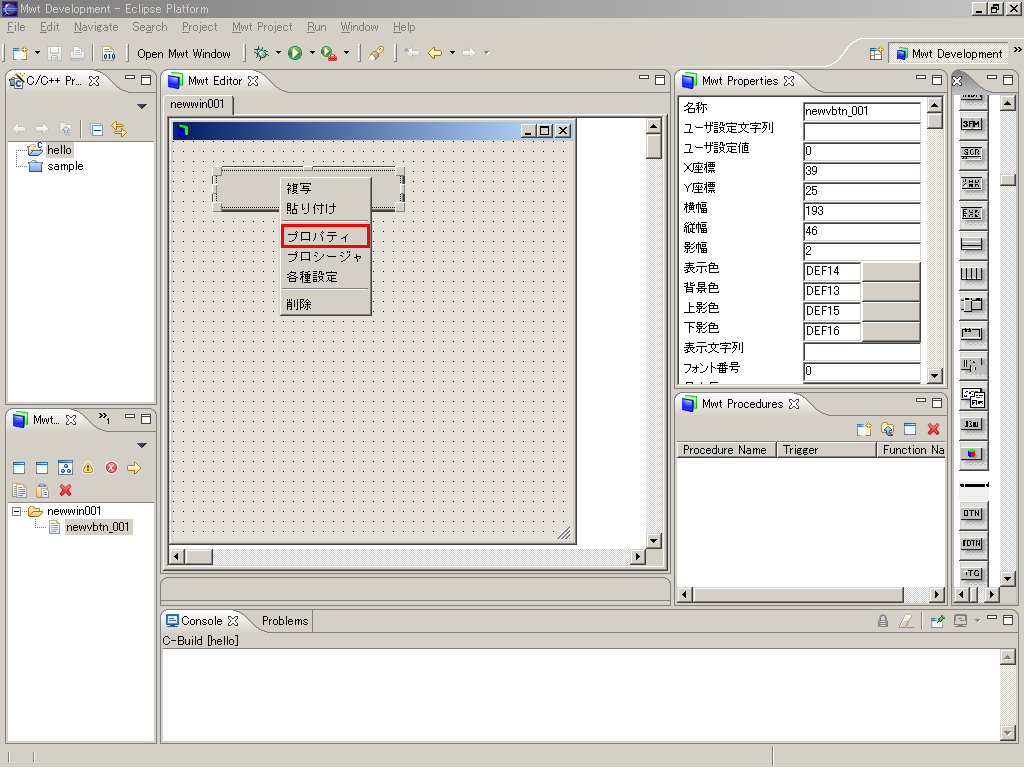Select the BTN widget in palette
The height and width of the screenshot is (768, 1024).
point(972,513)
